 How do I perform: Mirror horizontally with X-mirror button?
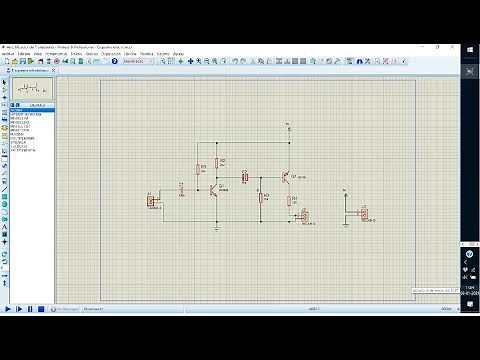click(4, 276)
